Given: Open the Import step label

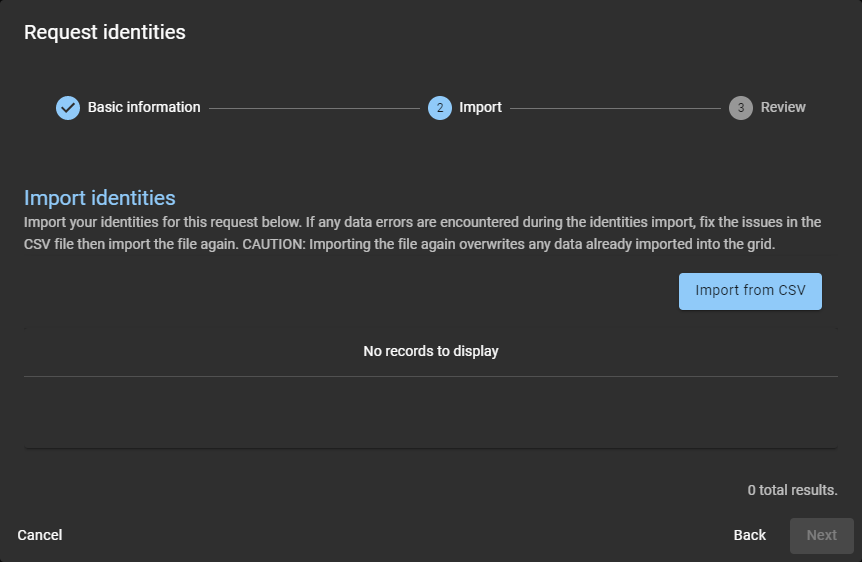Looking at the screenshot, I should [480, 107].
